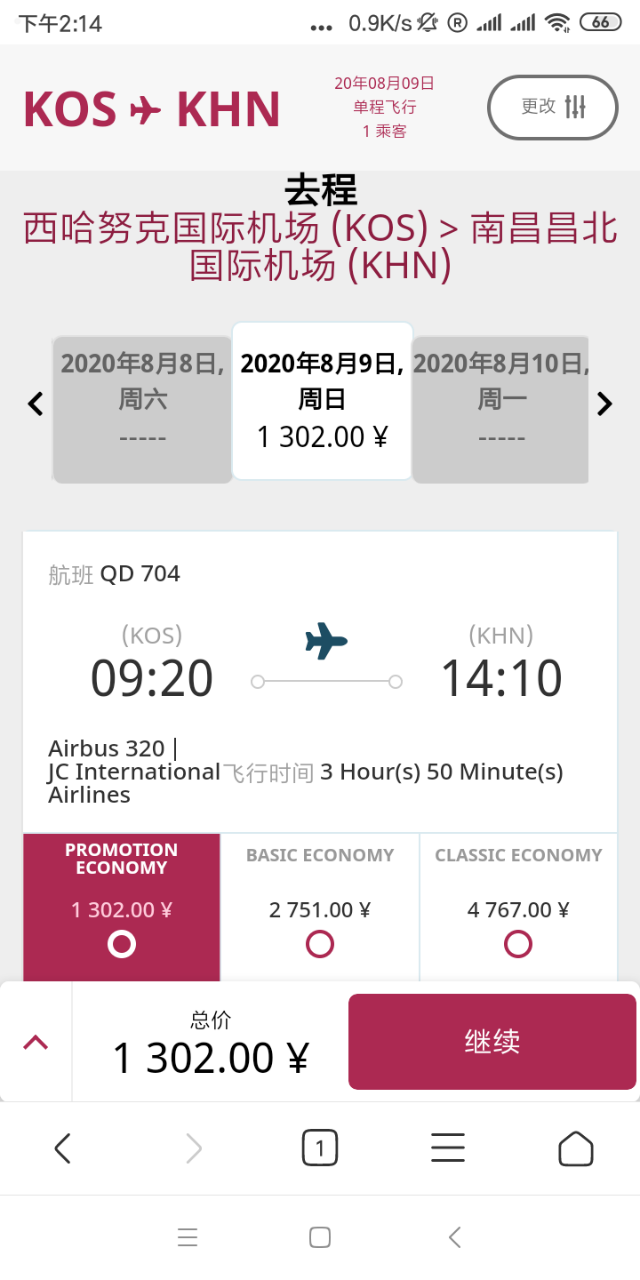Select Basic Economy 2 751.00 ¥ radio
The width and height of the screenshot is (640, 1280).
tap(319, 943)
